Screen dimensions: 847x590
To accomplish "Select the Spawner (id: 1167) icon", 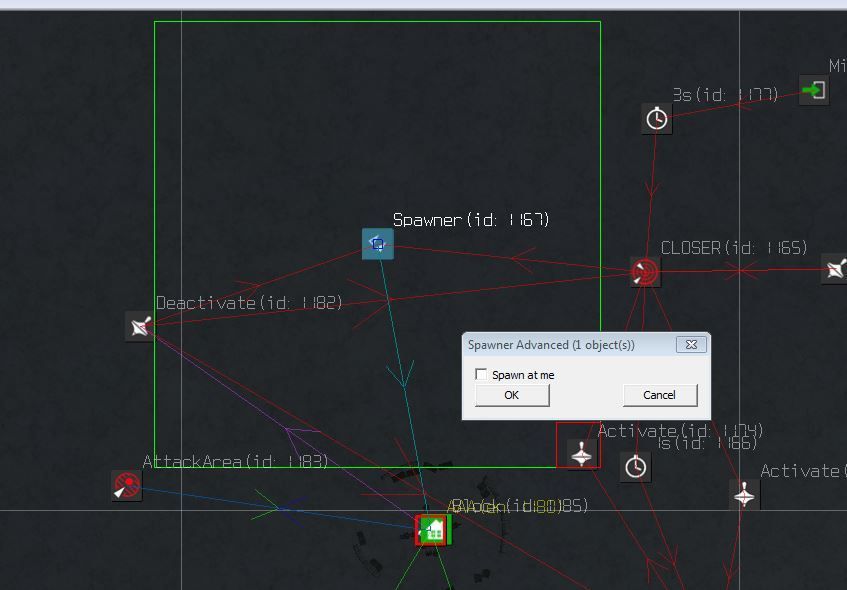I will [x=377, y=243].
